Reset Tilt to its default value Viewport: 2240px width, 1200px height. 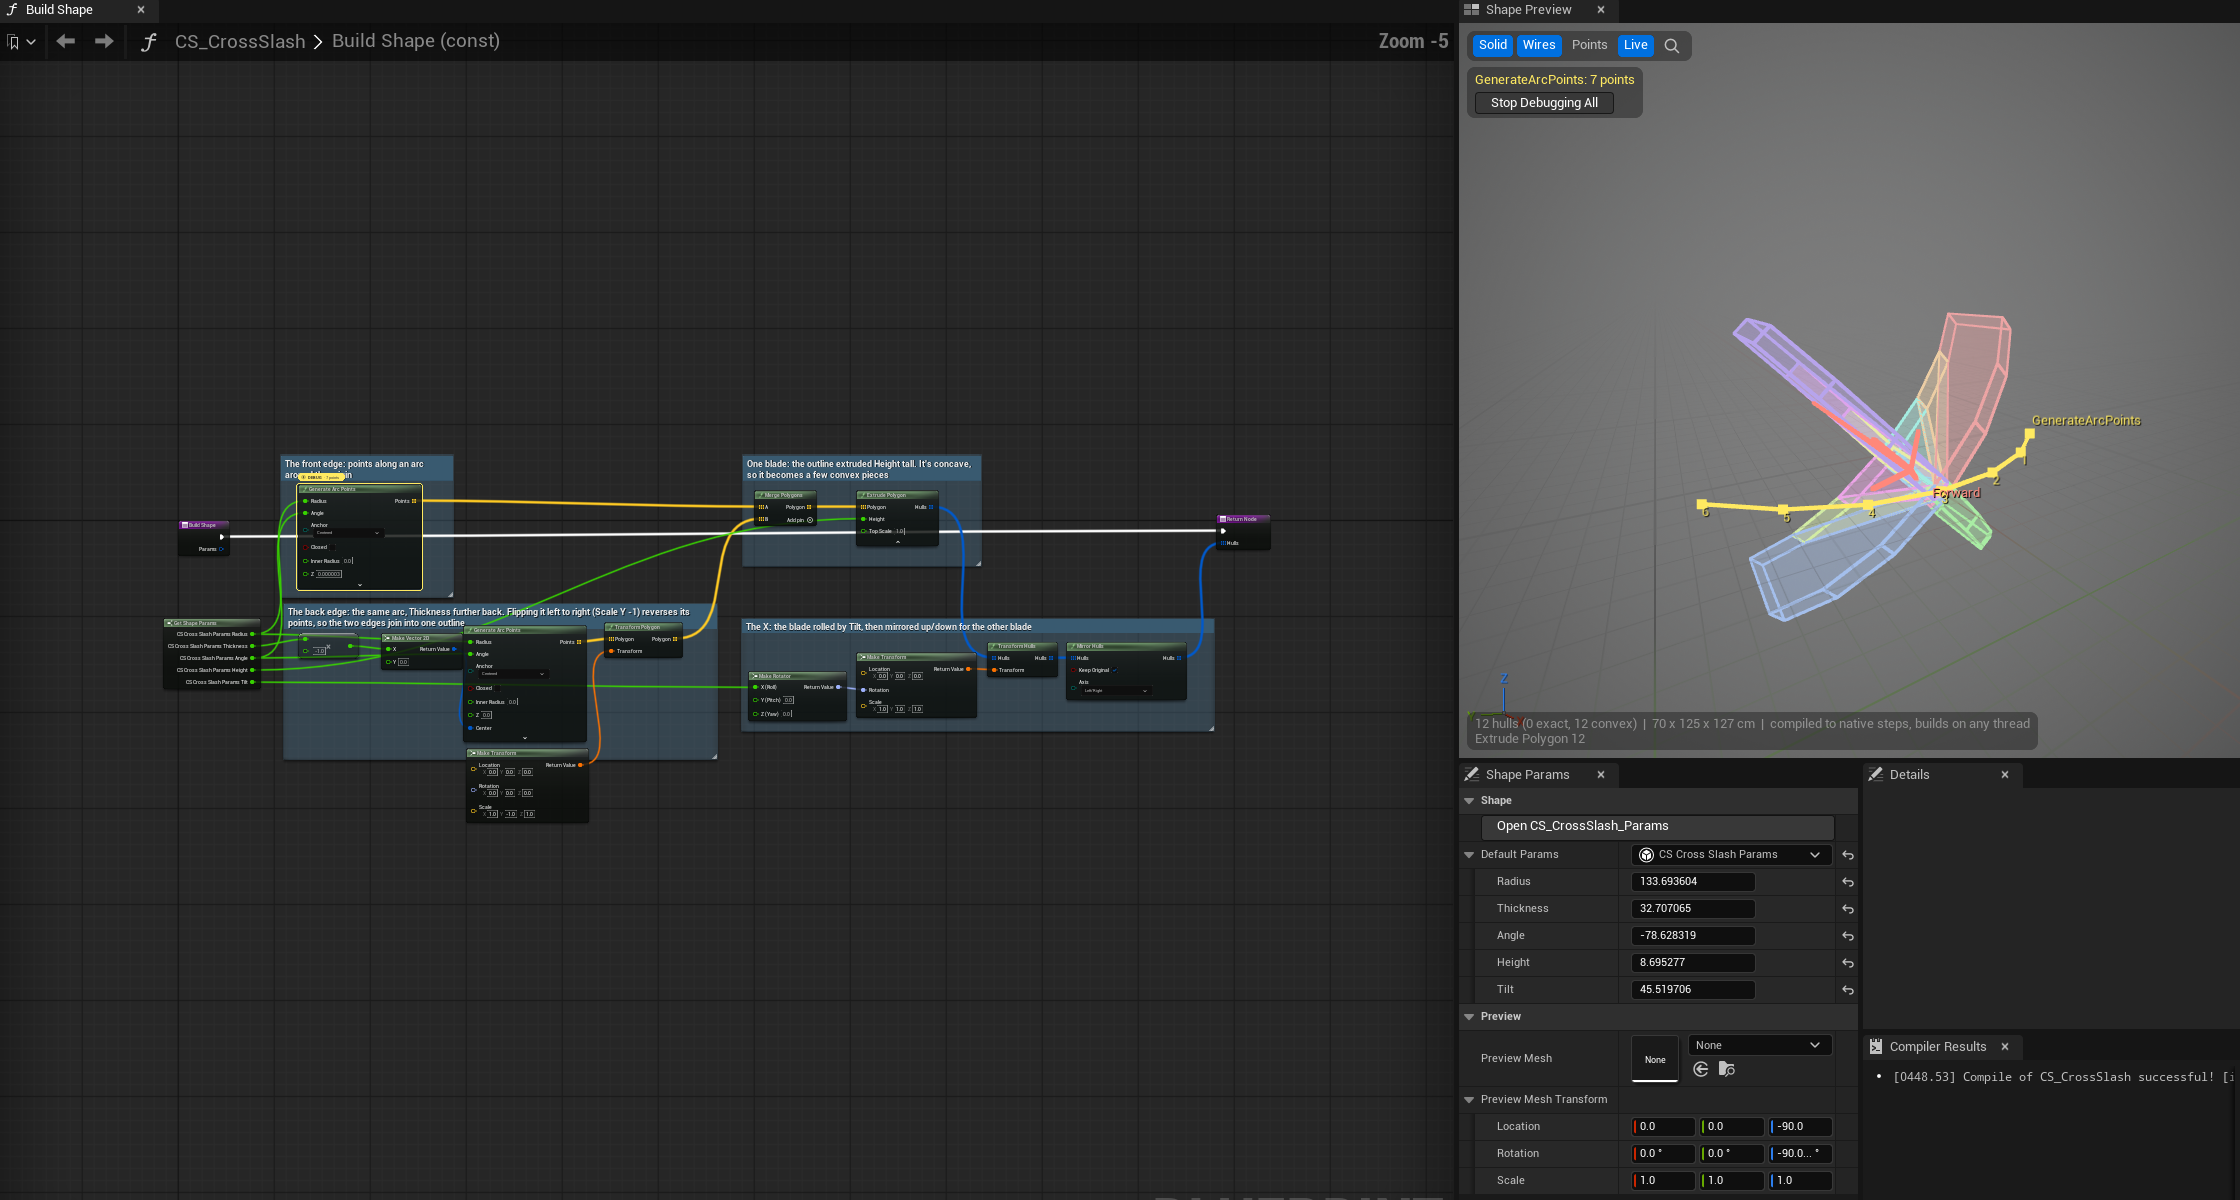click(1848, 990)
